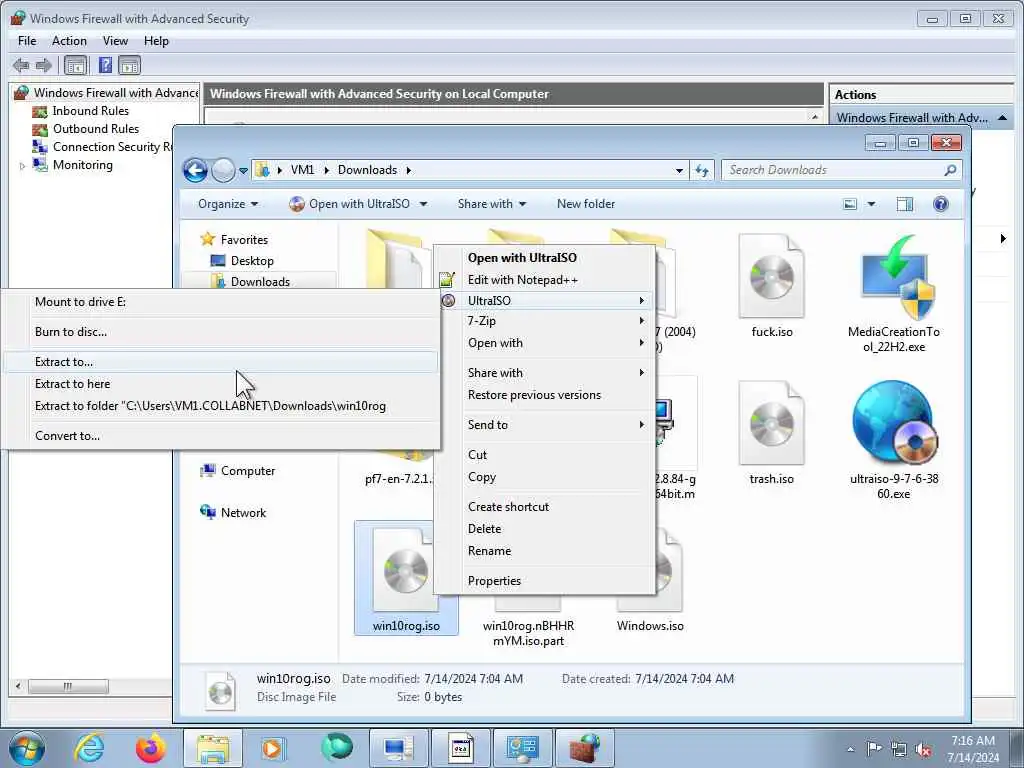Image resolution: width=1024 pixels, height=768 pixels.
Task: Show hidden tray icons arrow
Action: coord(850,750)
